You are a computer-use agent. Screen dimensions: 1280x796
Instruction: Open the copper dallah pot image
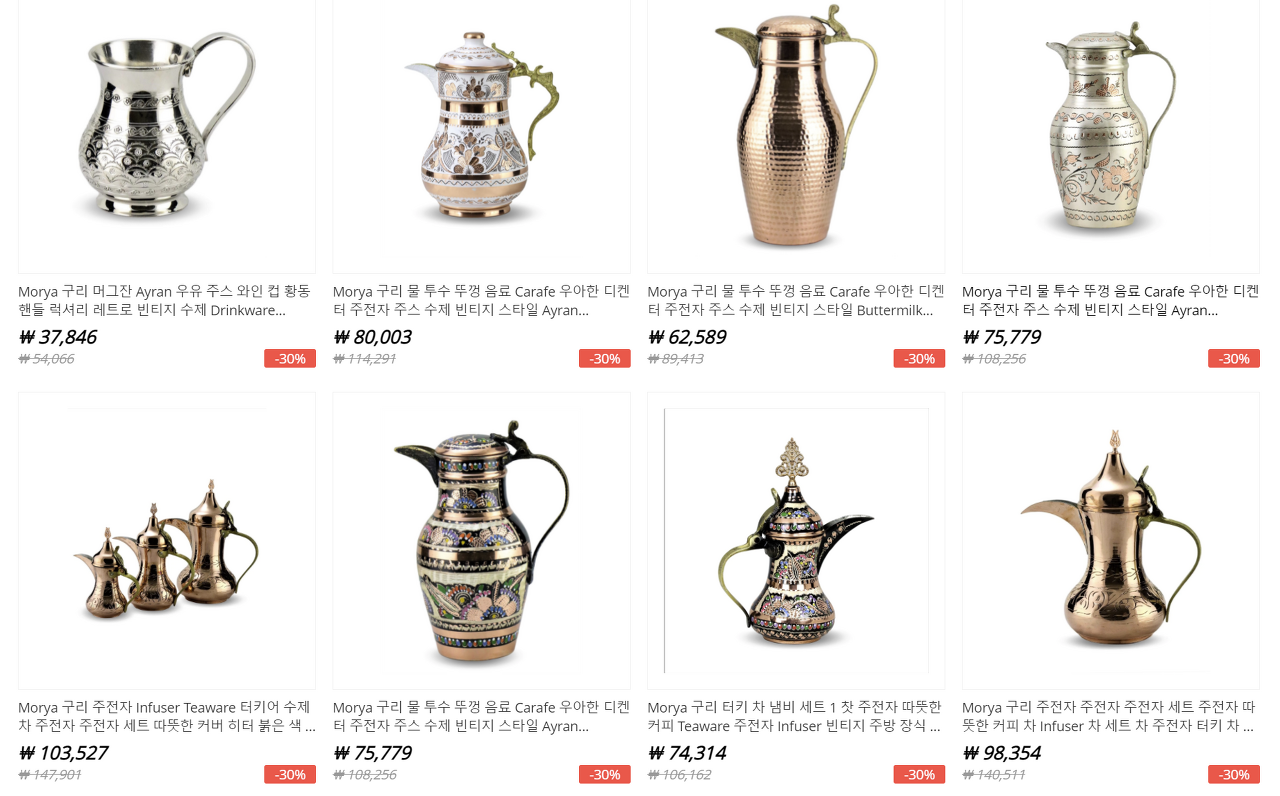click(1111, 541)
